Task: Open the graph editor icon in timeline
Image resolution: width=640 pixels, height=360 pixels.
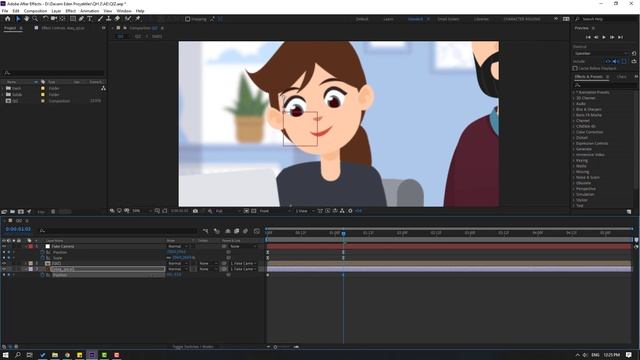Action: [x=257, y=231]
